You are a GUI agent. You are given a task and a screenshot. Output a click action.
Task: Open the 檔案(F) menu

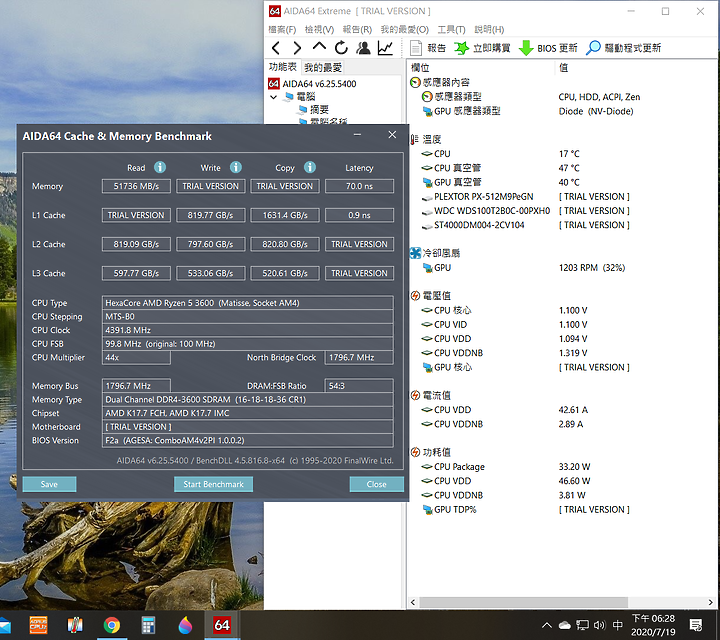tap(282, 29)
